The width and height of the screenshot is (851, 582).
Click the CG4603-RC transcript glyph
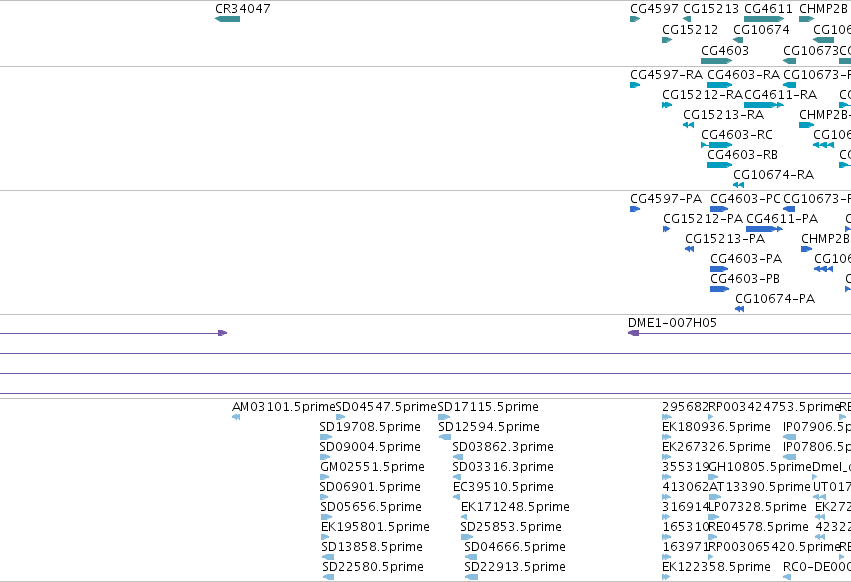pos(717,145)
